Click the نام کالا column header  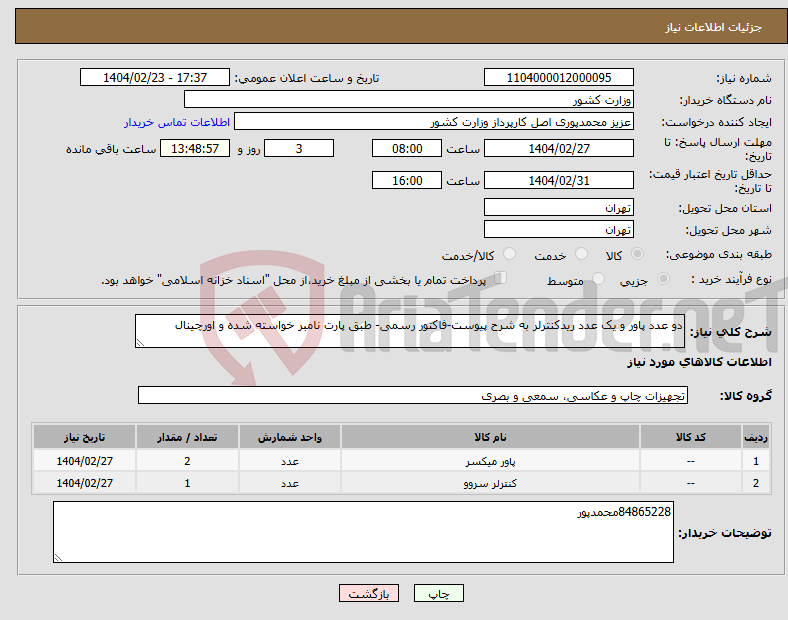(490, 437)
